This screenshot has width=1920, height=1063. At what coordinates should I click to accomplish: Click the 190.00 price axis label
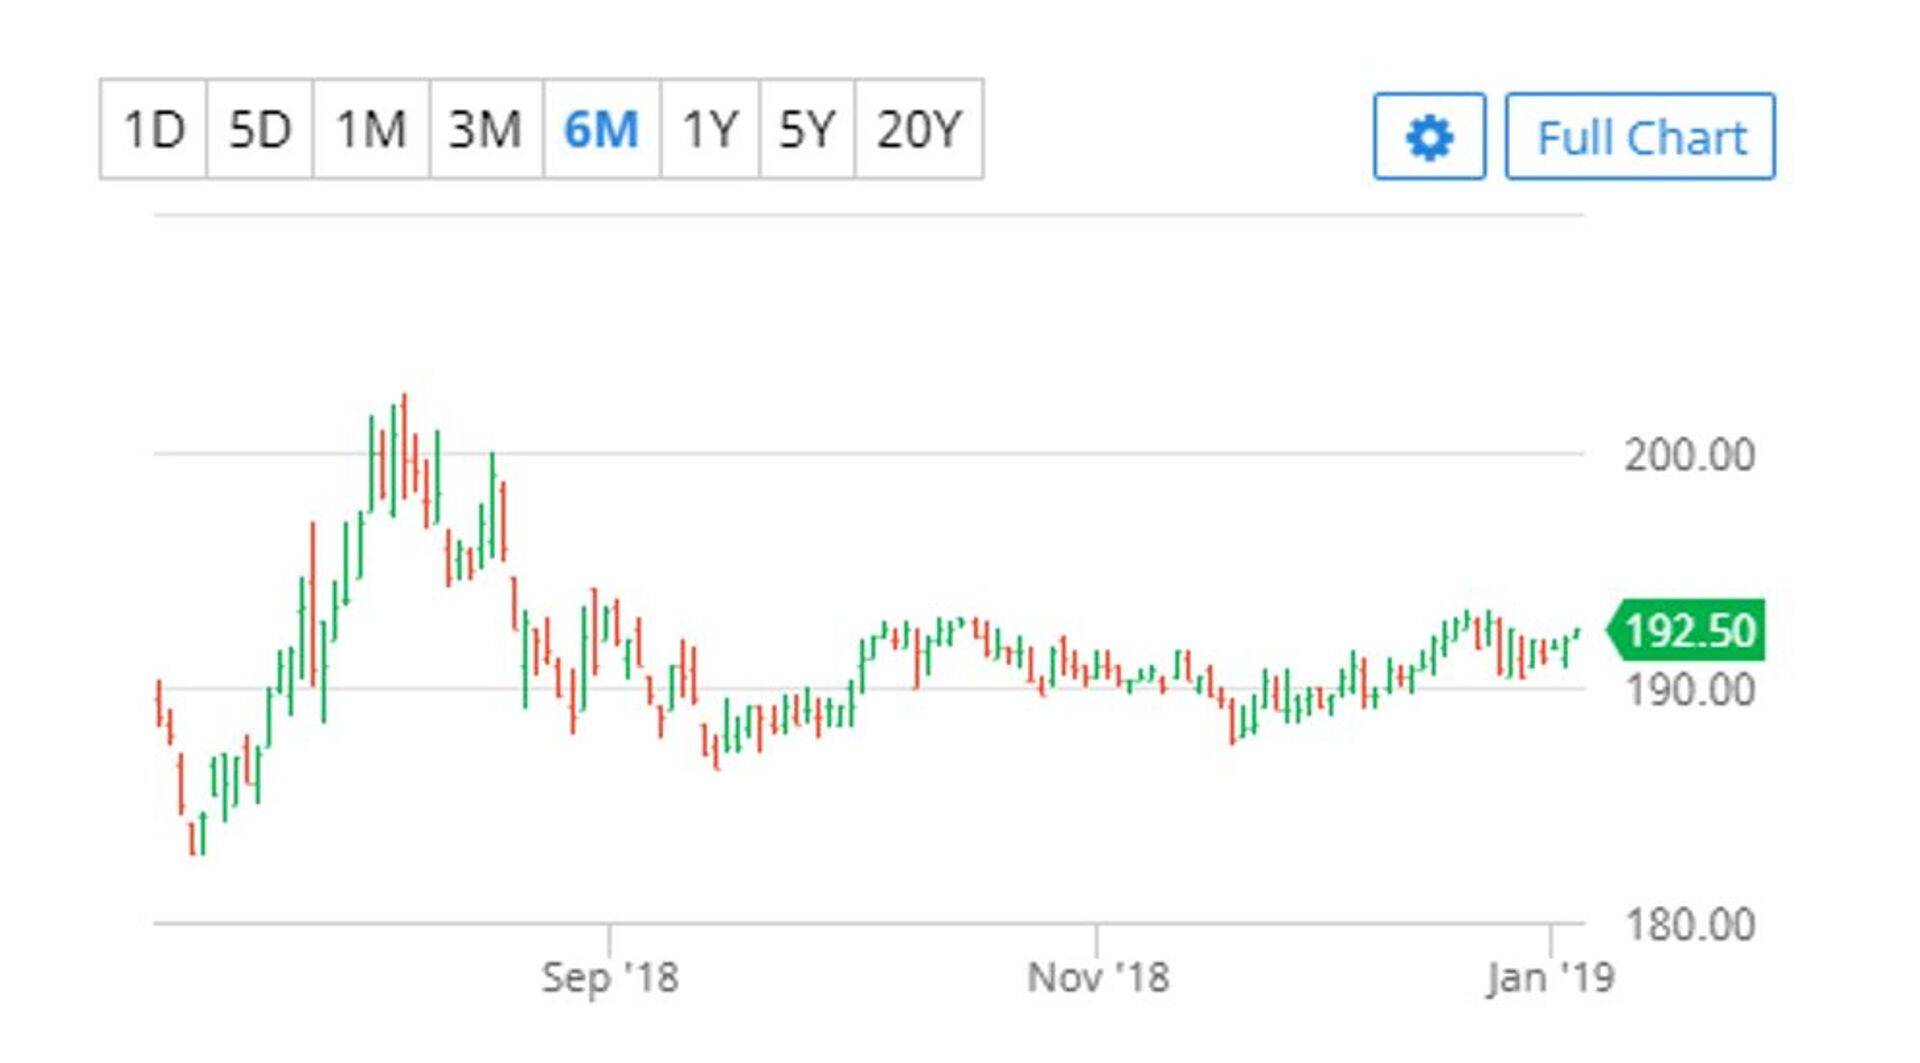point(1689,690)
